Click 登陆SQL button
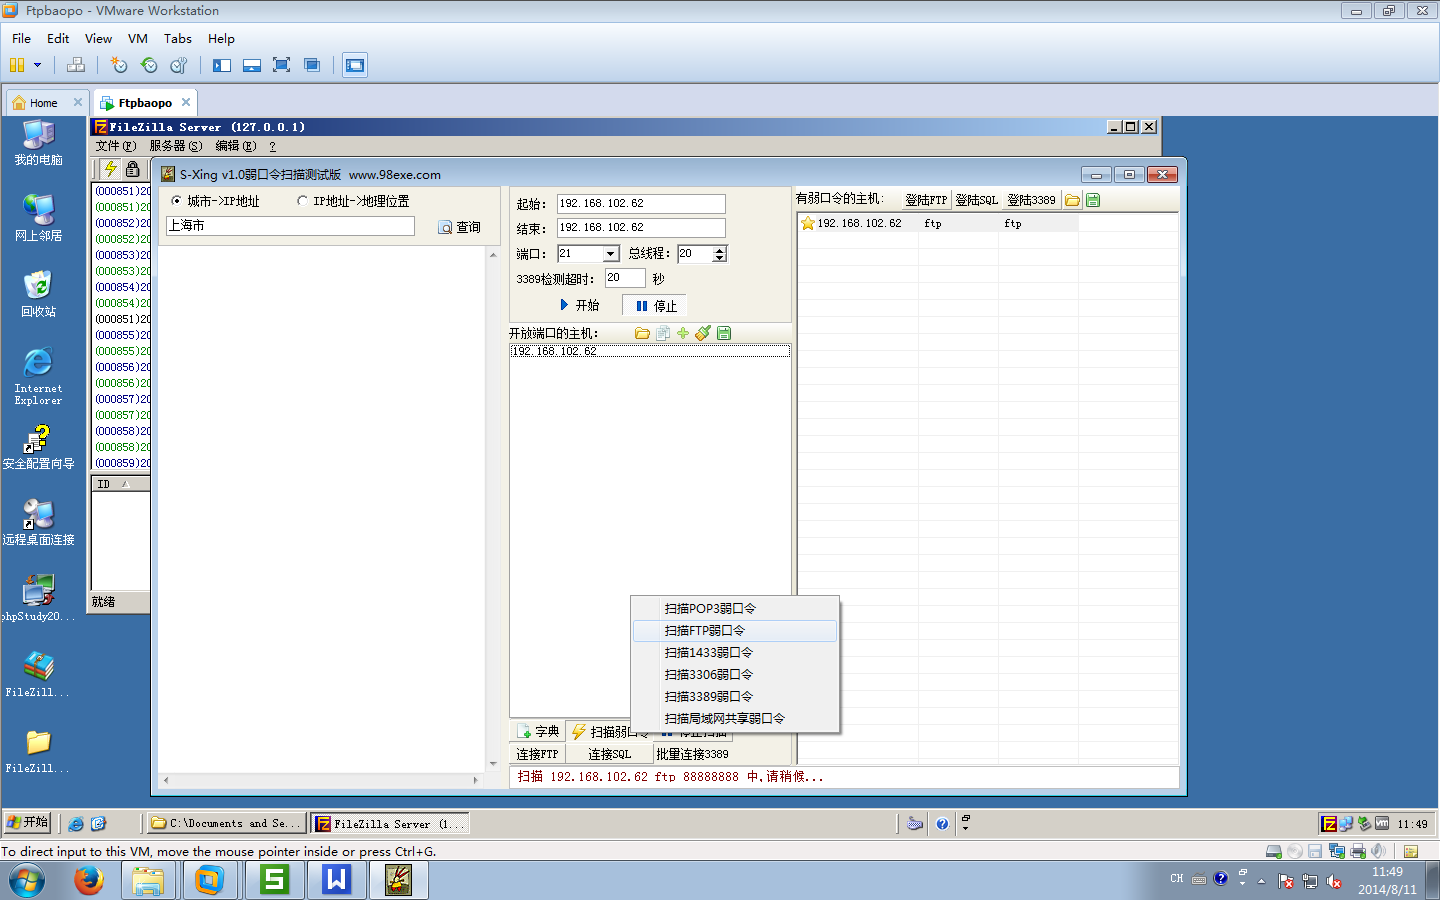The width and height of the screenshot is (1440, 900). tap(976, 200)
